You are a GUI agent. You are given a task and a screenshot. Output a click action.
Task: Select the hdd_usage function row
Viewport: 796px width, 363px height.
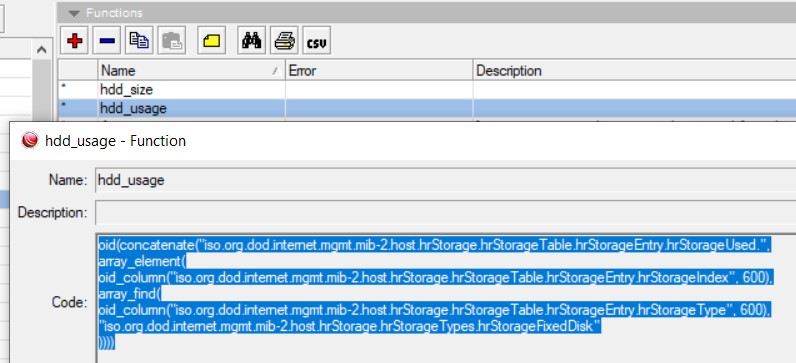[426, 109]
